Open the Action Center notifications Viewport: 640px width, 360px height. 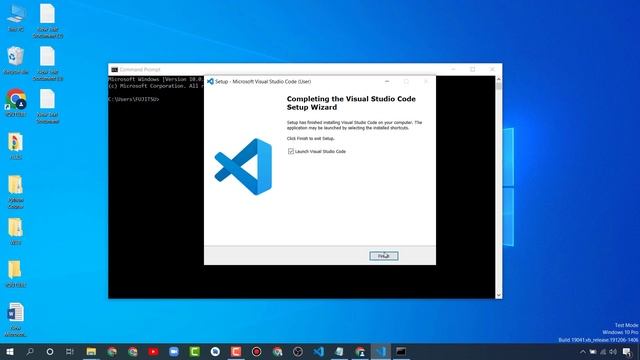point(627,352)
